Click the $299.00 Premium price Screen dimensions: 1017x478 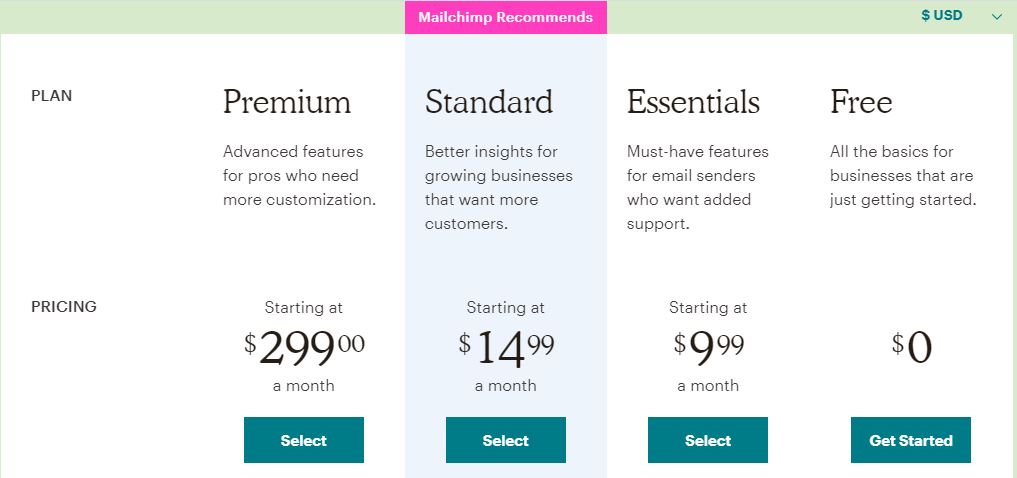coord(304,348)
